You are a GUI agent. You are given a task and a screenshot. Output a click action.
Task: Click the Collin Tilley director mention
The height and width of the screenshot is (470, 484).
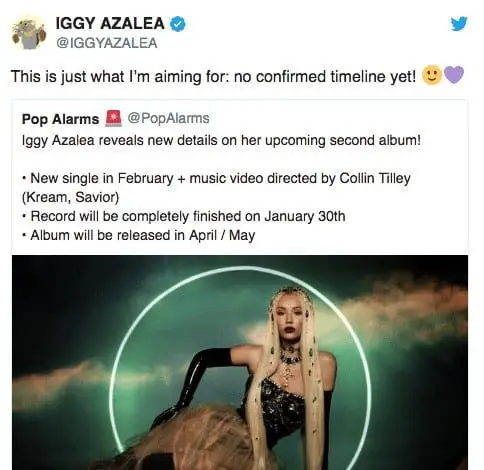click(x=375, y=178)
